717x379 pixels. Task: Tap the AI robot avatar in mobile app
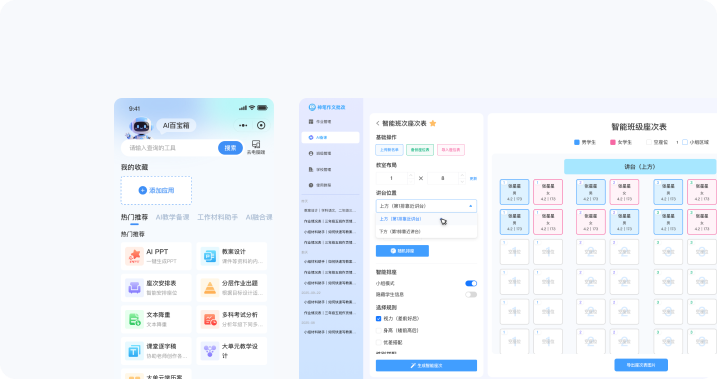pyautogui.click(x=141, y=127)
